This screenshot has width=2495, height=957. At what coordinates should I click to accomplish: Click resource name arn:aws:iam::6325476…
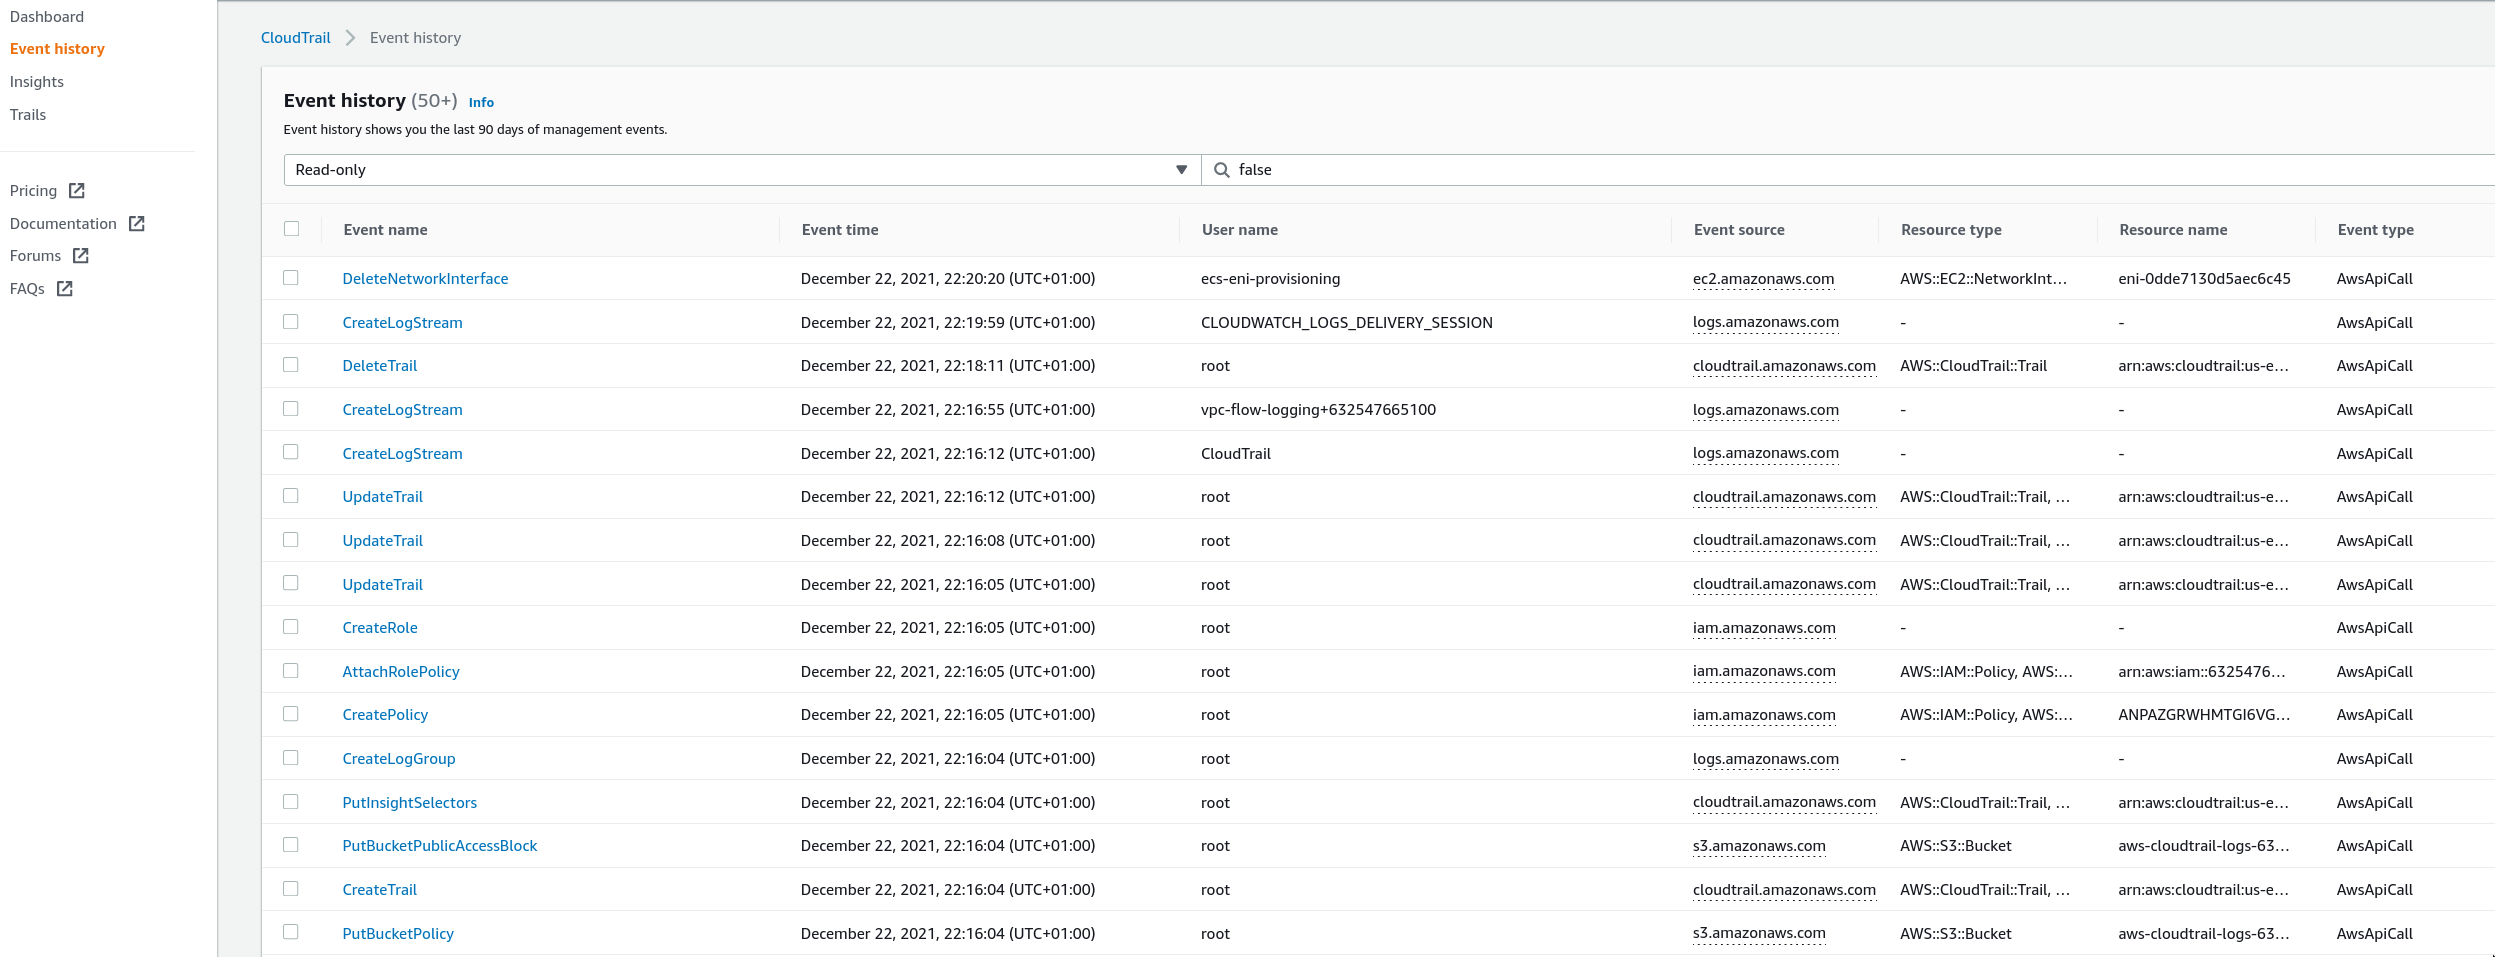click(x=2201, y=672)
